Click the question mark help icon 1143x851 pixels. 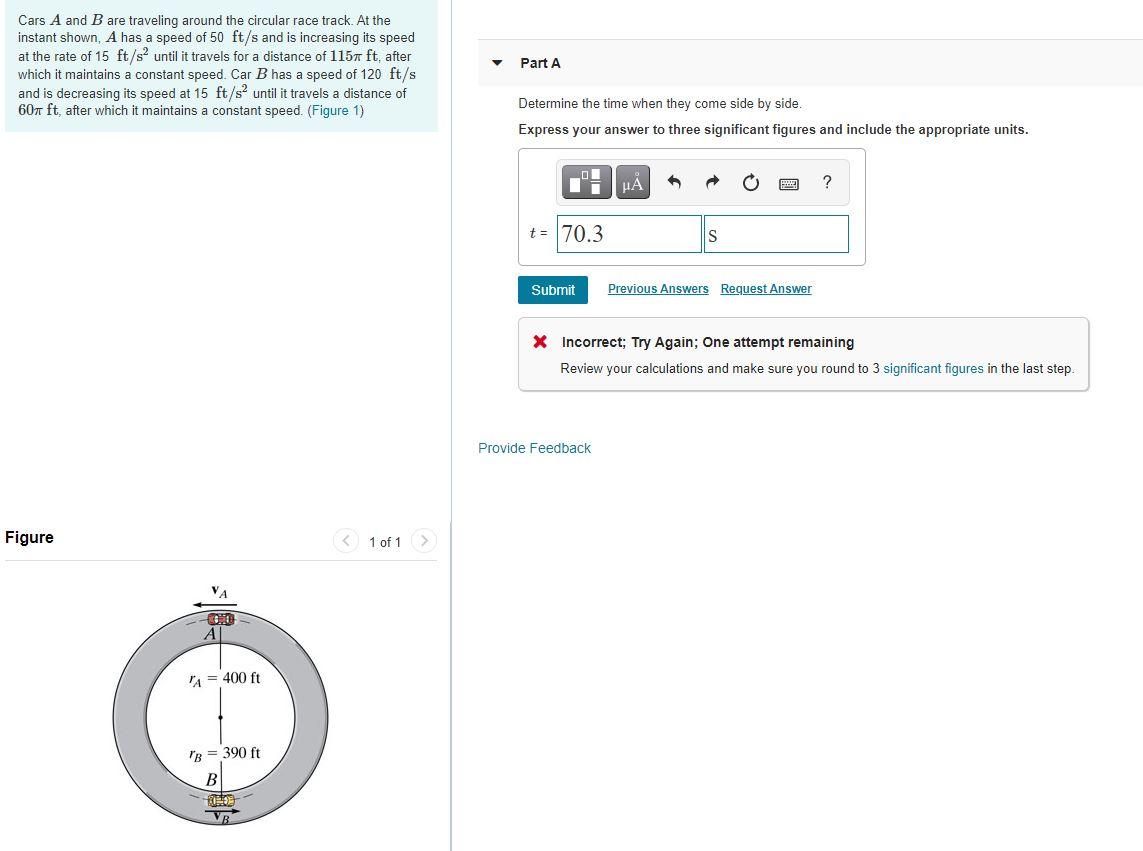[826, 182]
